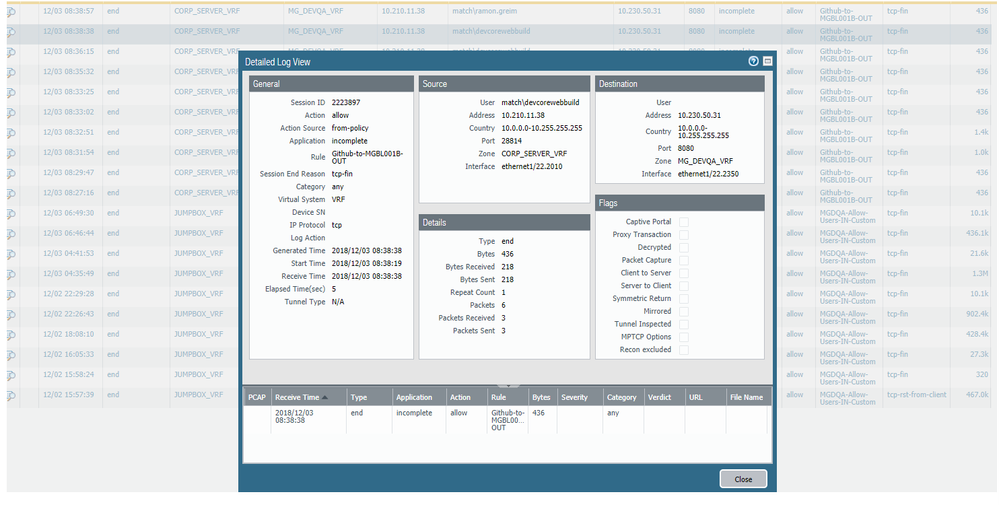Viewport: 999px width, 505px height.
Task: Open log details for 12/03 06:49:30 row
Action: coord(11,215)
